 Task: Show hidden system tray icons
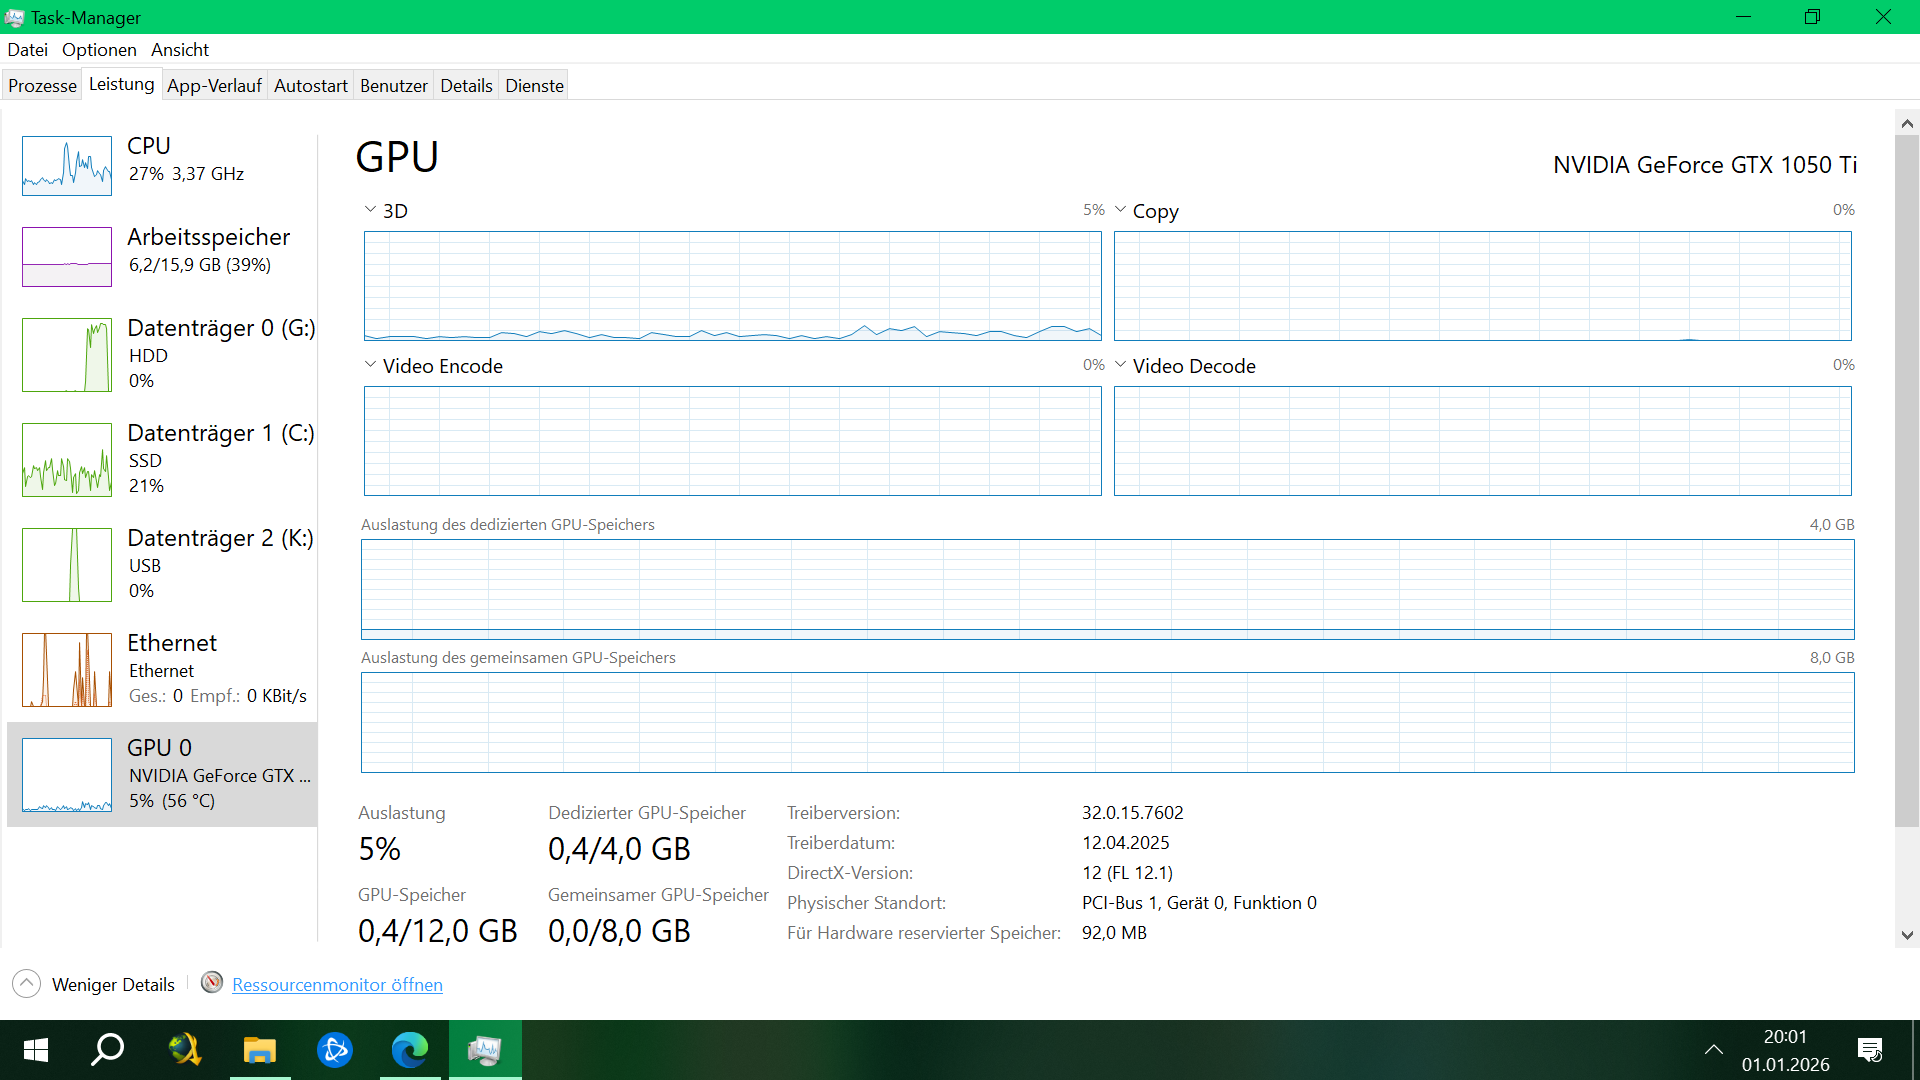tap(1713, 1050)
